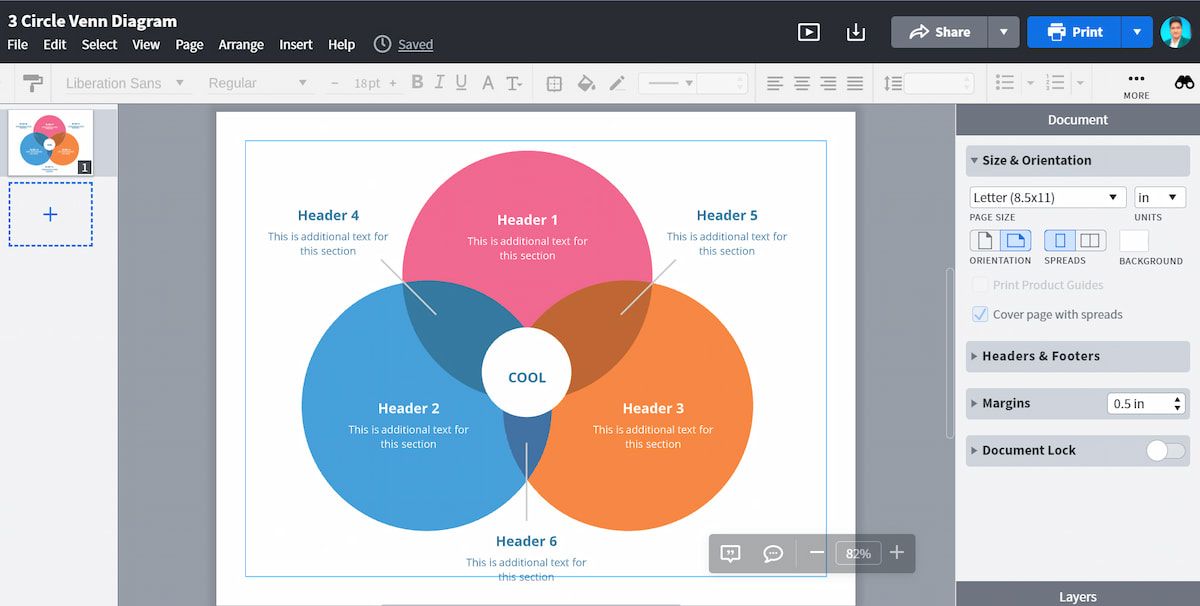Click the download document icon

(x=856, y=32)
